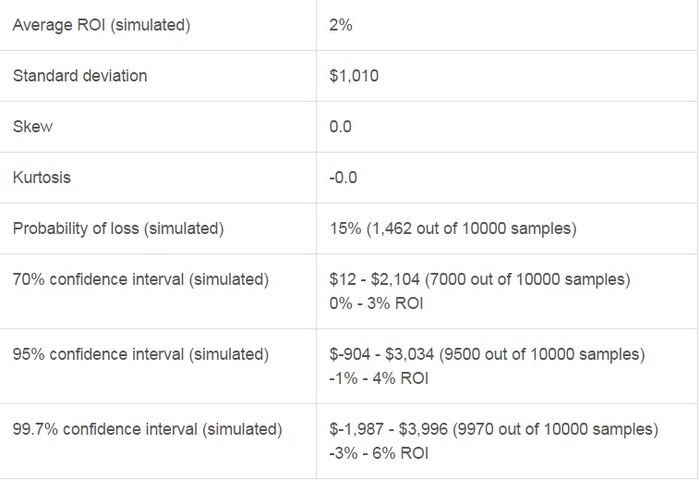Select the "99.7% confidence interval (simulated)" label
This screenshot has width=700, height=481.
(147, 430)
